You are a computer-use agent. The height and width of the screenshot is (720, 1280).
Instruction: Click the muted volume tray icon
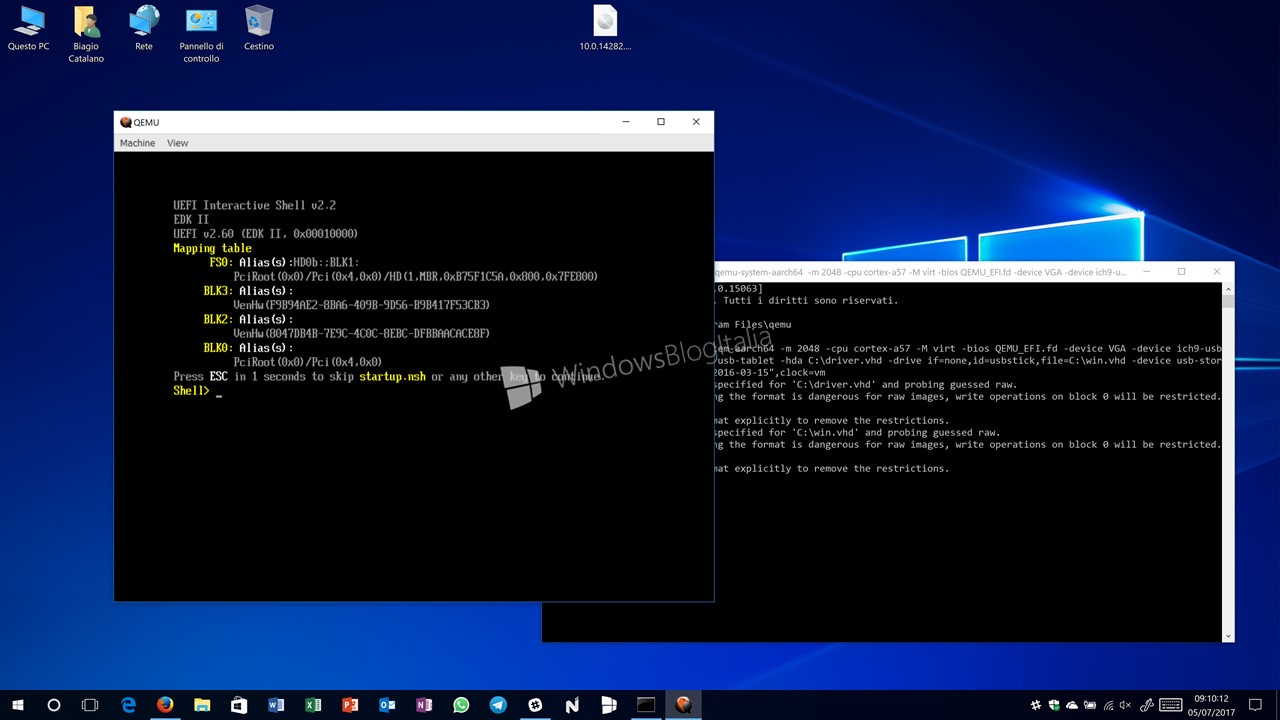[x=1125, y=705]
